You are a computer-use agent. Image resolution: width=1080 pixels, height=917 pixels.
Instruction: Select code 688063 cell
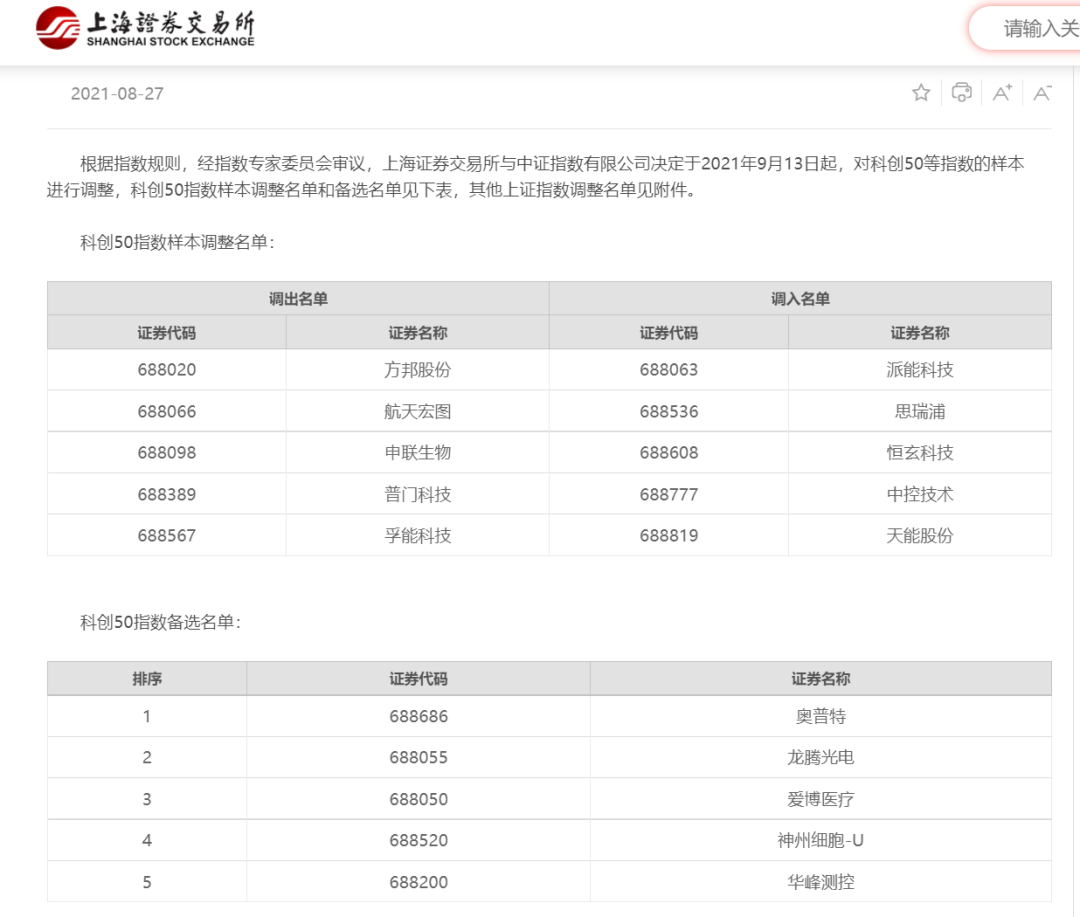pyautogui.click(x=669, y=370)
